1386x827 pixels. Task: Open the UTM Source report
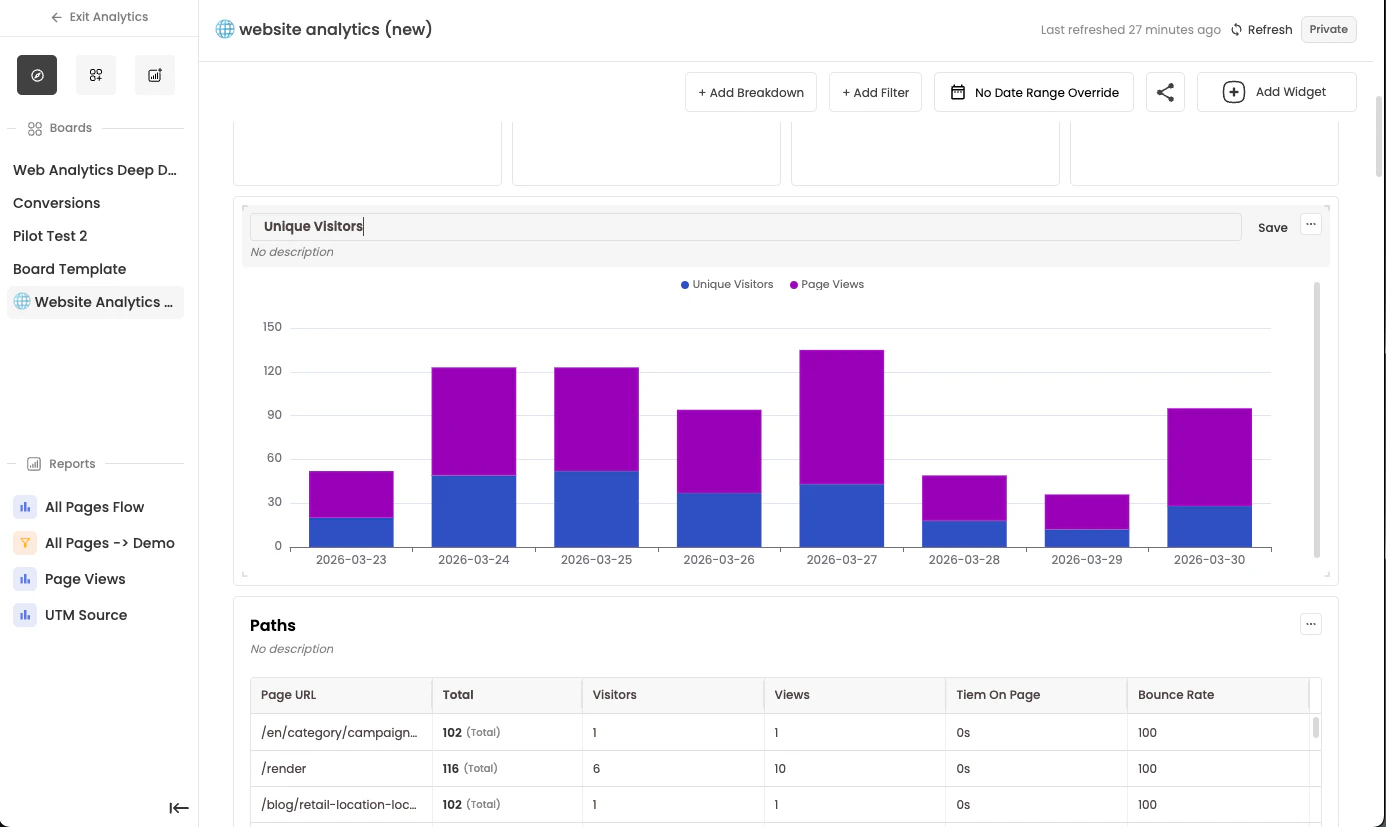[x=86, y=615]
